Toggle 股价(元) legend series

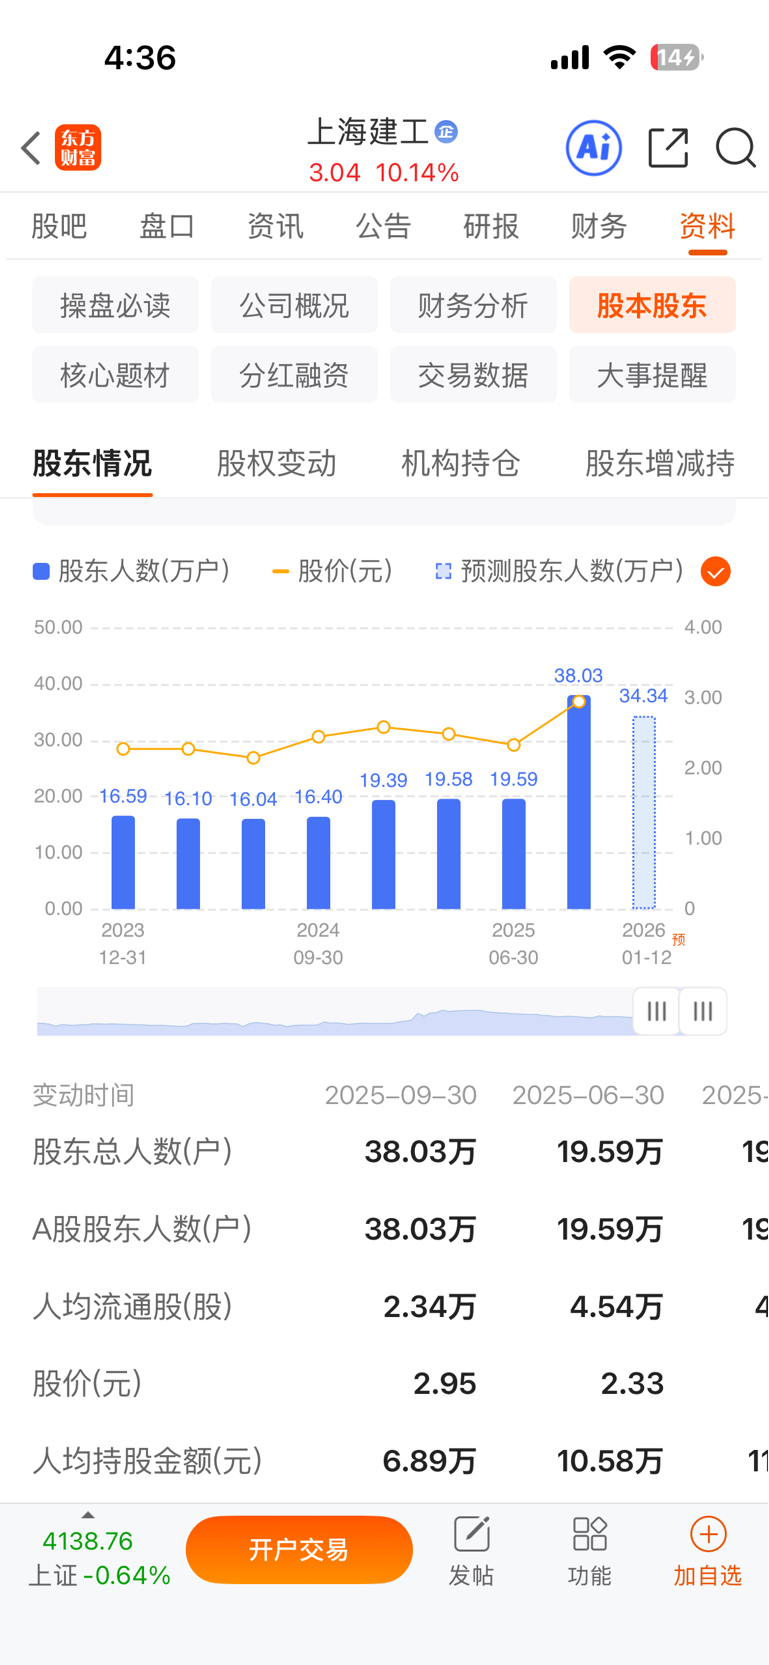[x=332, y=571]
